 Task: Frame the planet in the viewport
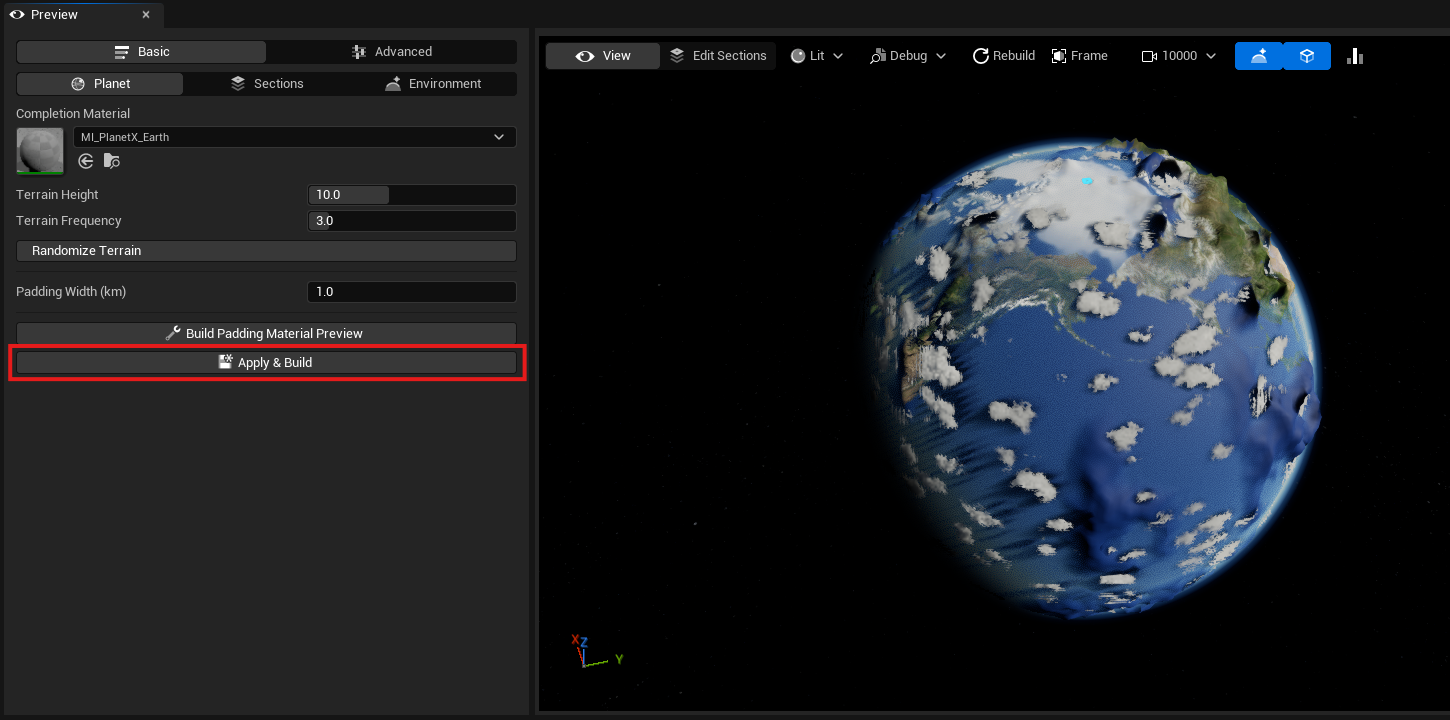pyautogui.click(x=1080, y=56)
